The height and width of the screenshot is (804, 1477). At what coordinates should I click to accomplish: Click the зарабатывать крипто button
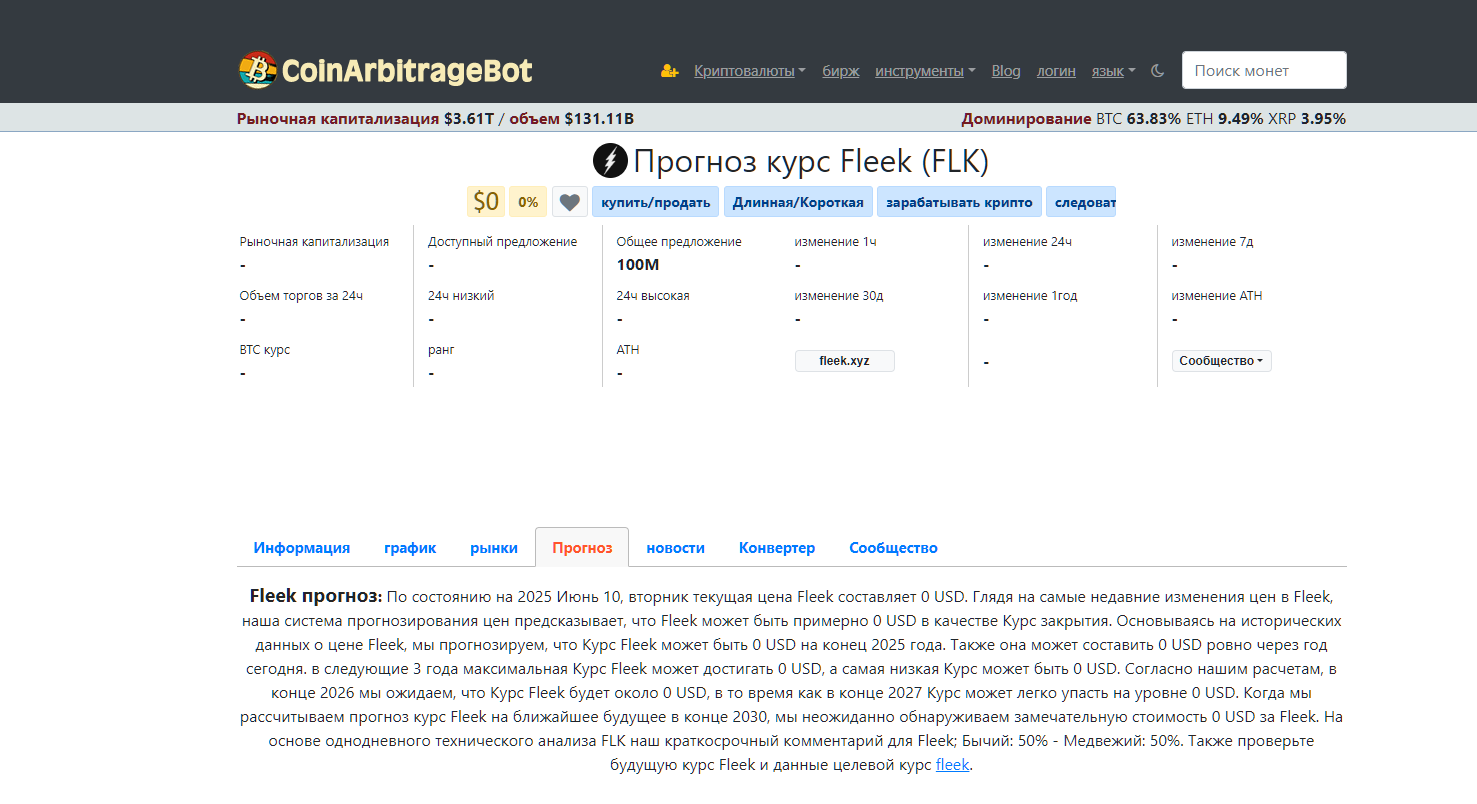pyautogui.click(x=959, y=202)
